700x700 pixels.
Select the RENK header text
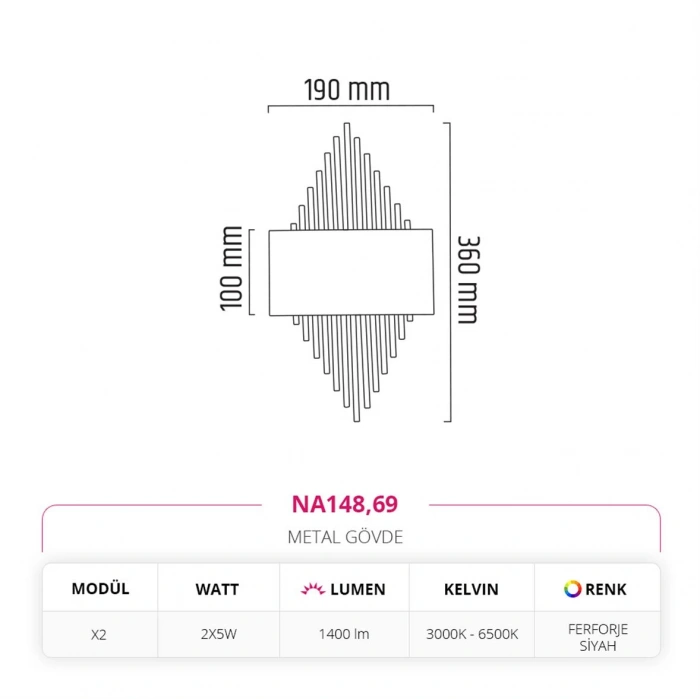tap(608, 589)
